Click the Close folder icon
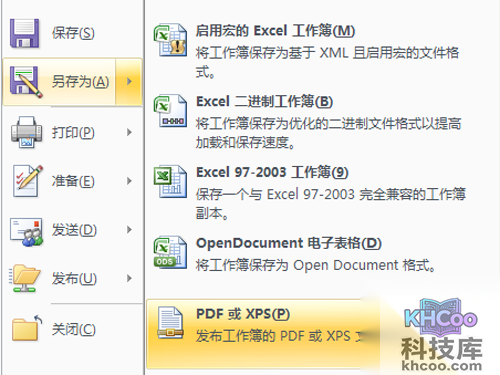500x375 pixels. coord(27,329)
